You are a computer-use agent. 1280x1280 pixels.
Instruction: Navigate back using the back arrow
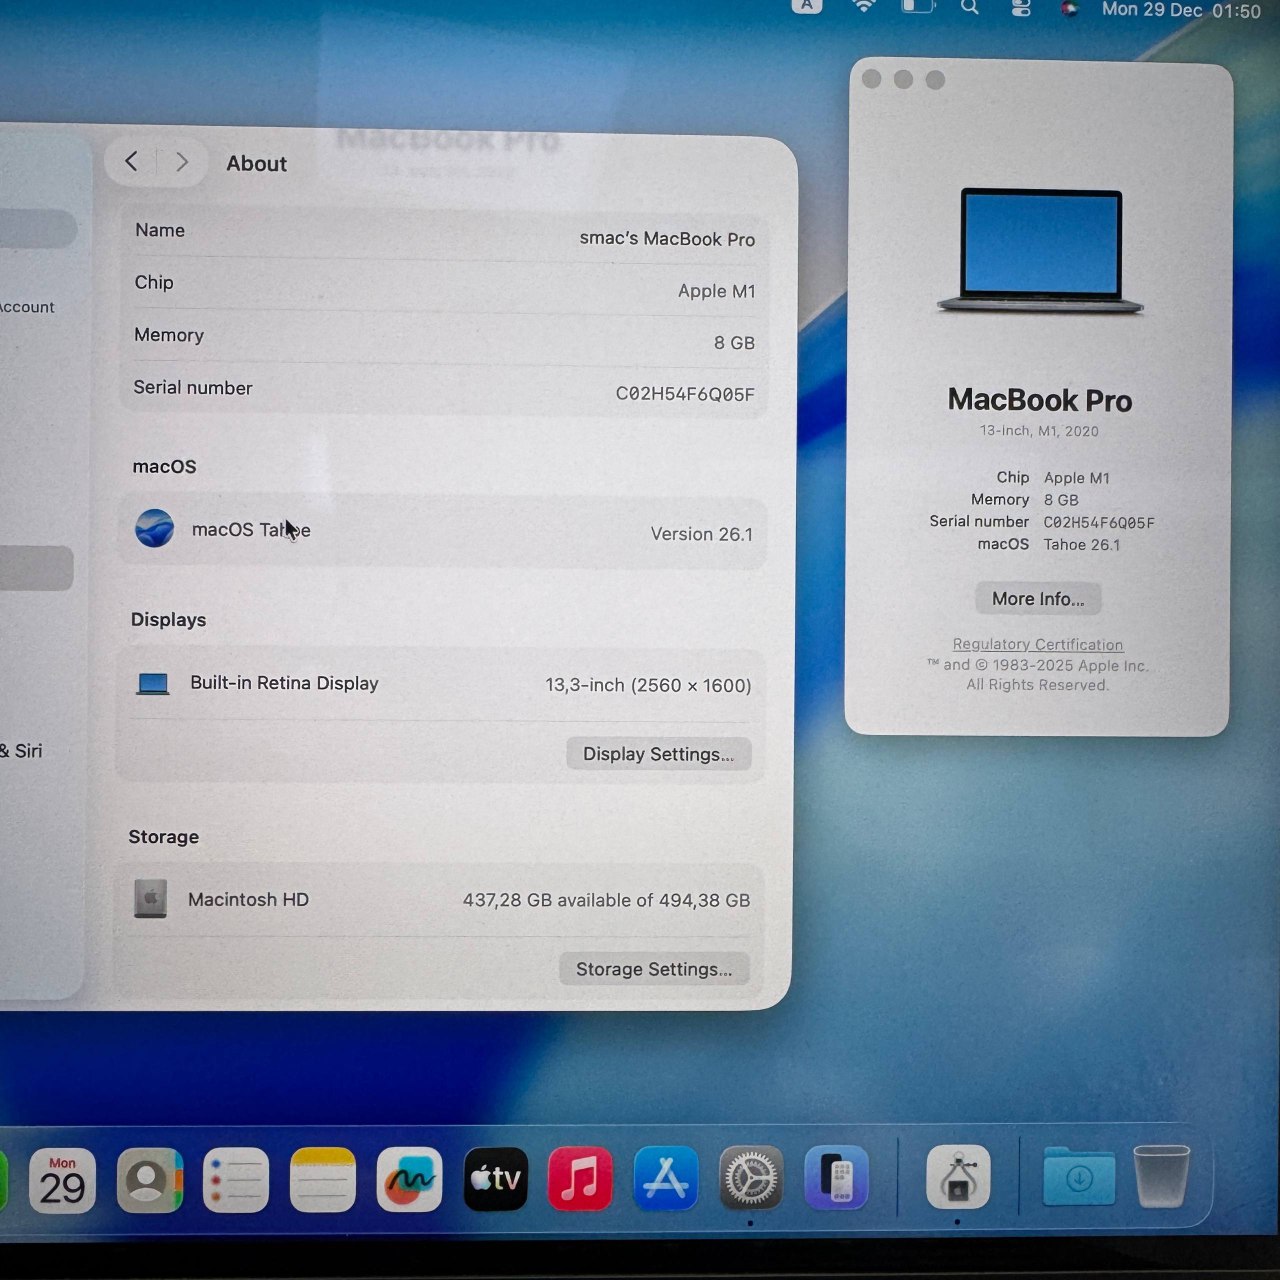pos(130,161)
